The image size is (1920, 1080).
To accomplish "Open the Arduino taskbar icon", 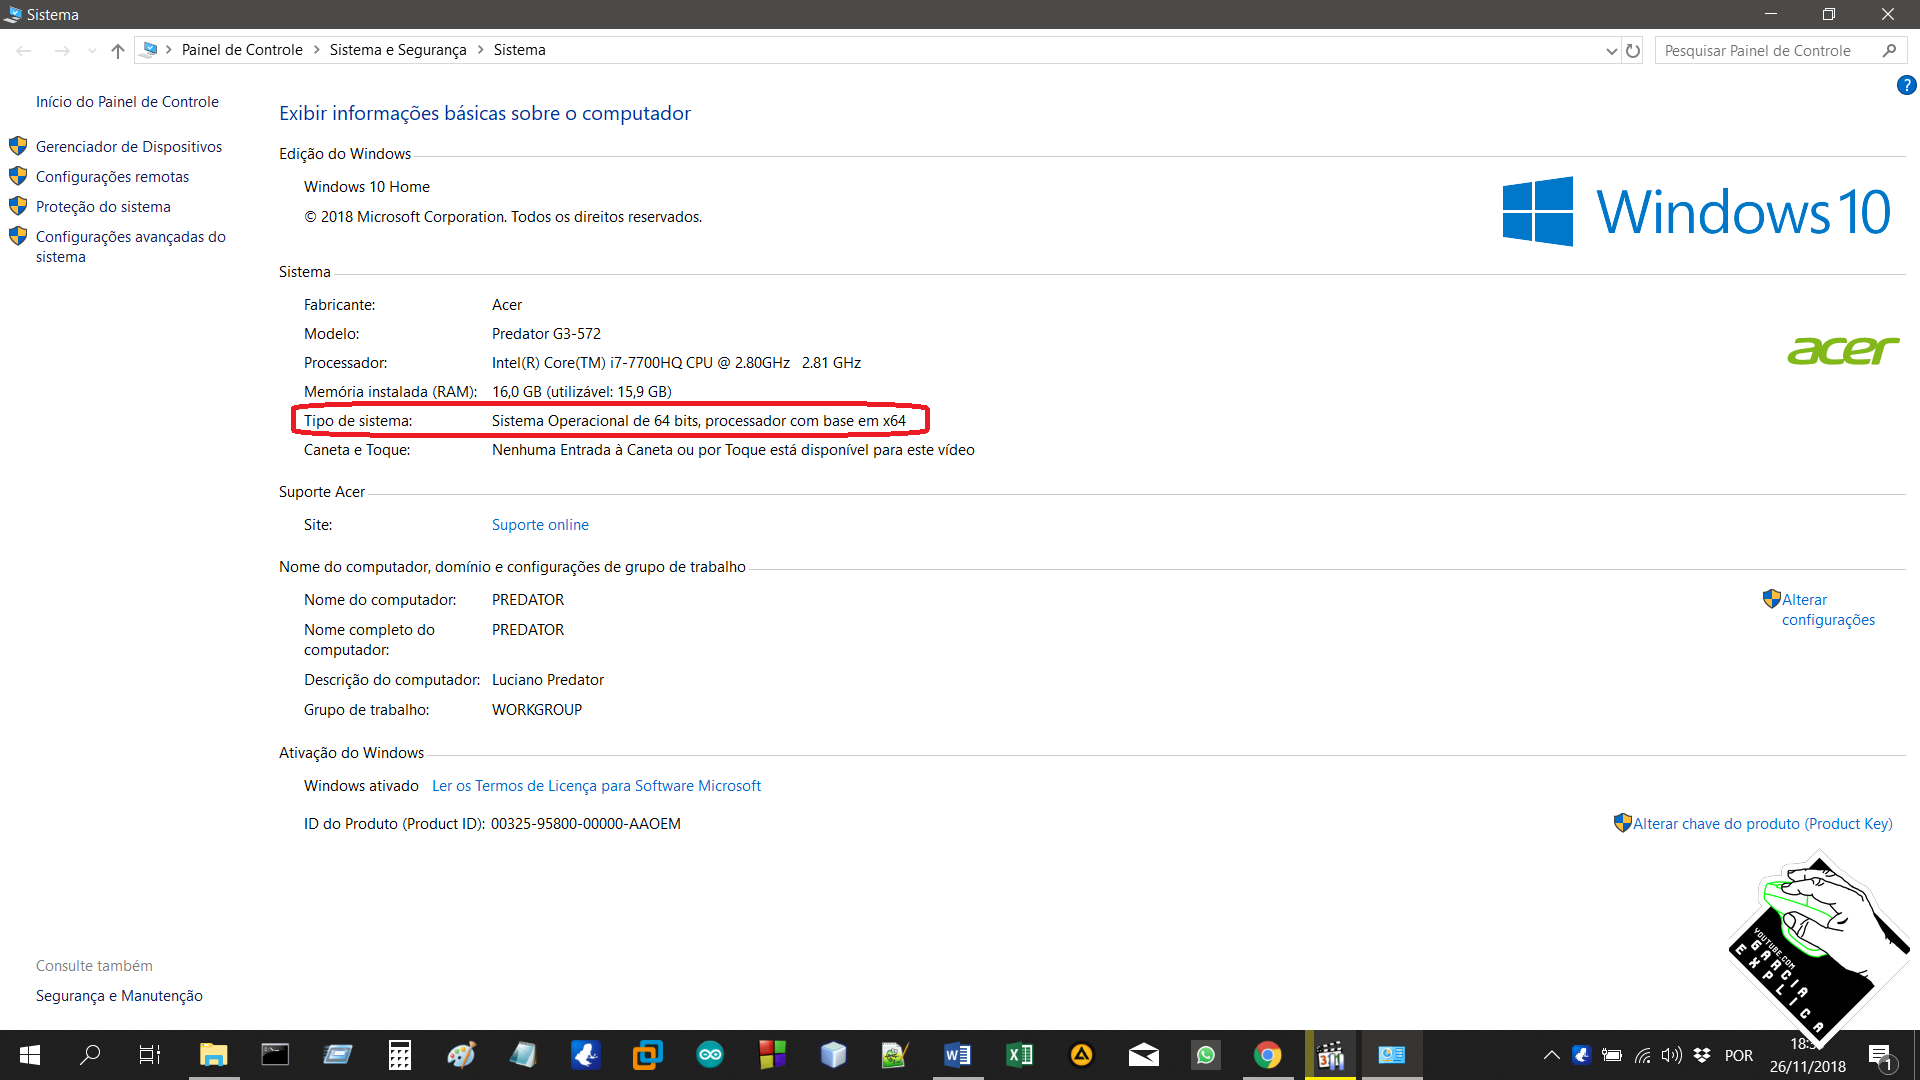I will tap(710, 1054).
